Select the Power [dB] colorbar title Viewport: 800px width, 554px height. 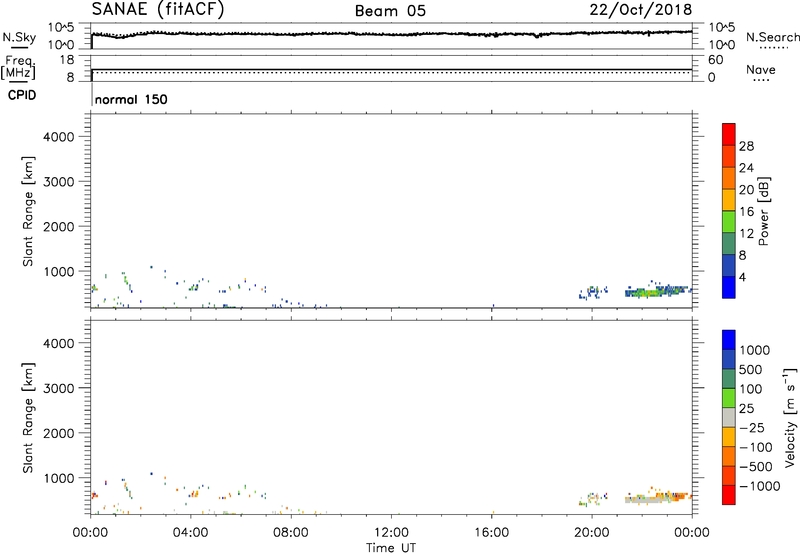click(x=763, y=211)
